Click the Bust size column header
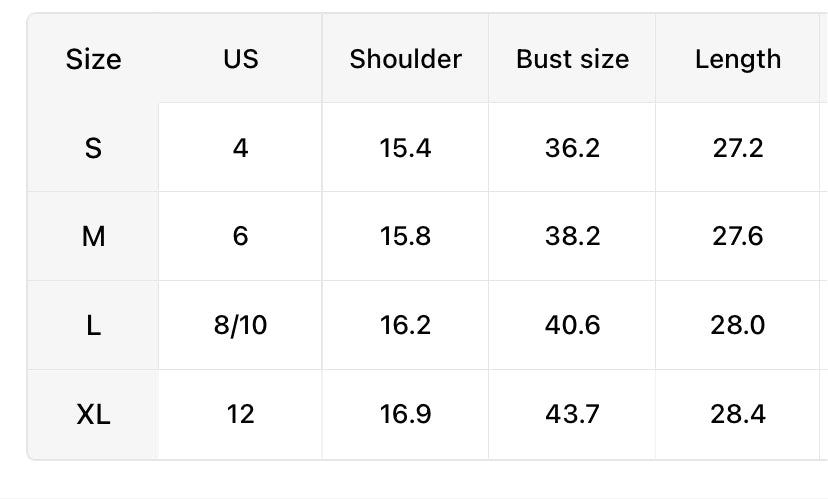The image size is (828, 499). tap(572, 59)
